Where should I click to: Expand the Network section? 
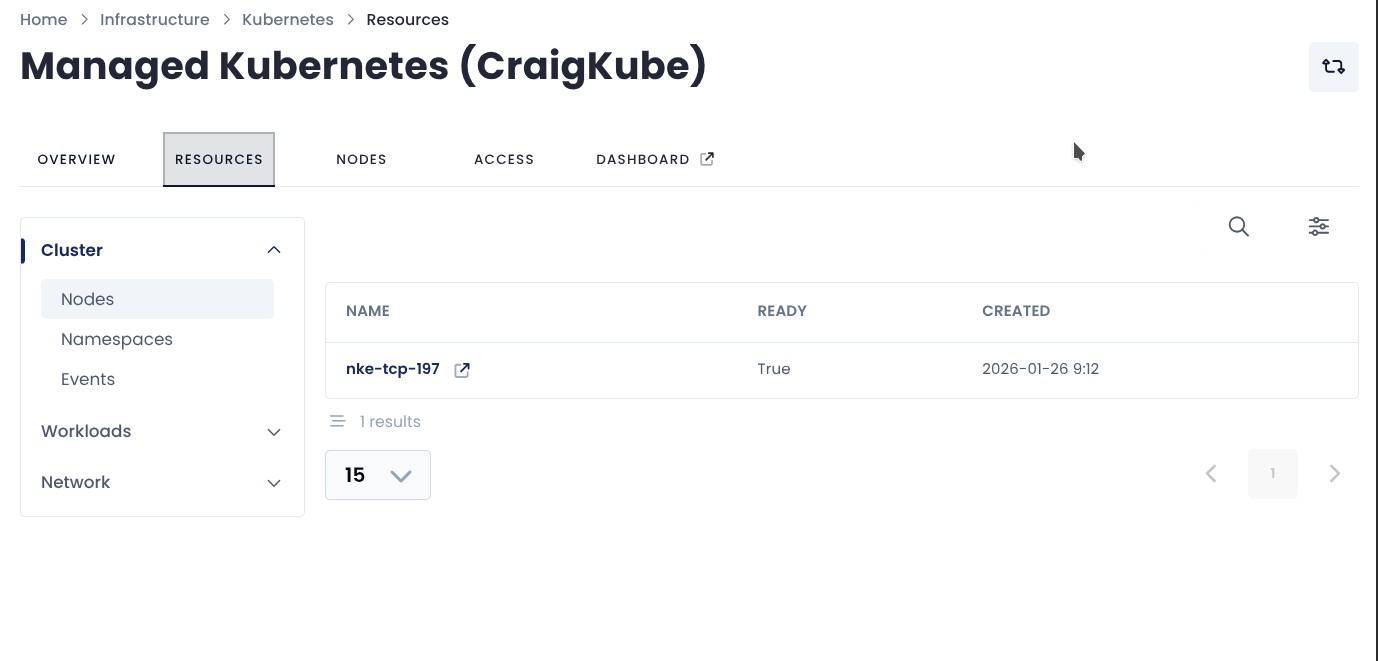click(x=274, y=483)
